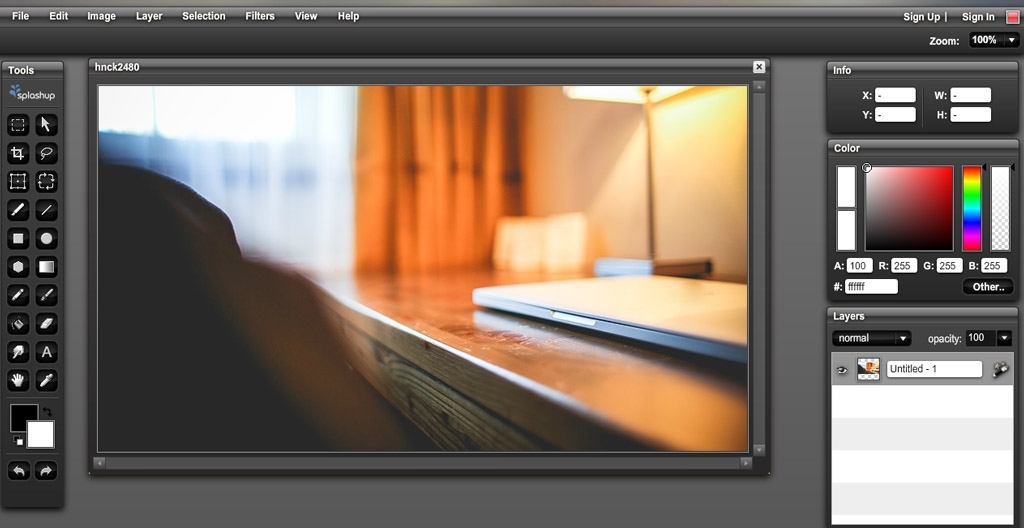Open the layer opacity dropdown arrow

tap(1004, 338)
